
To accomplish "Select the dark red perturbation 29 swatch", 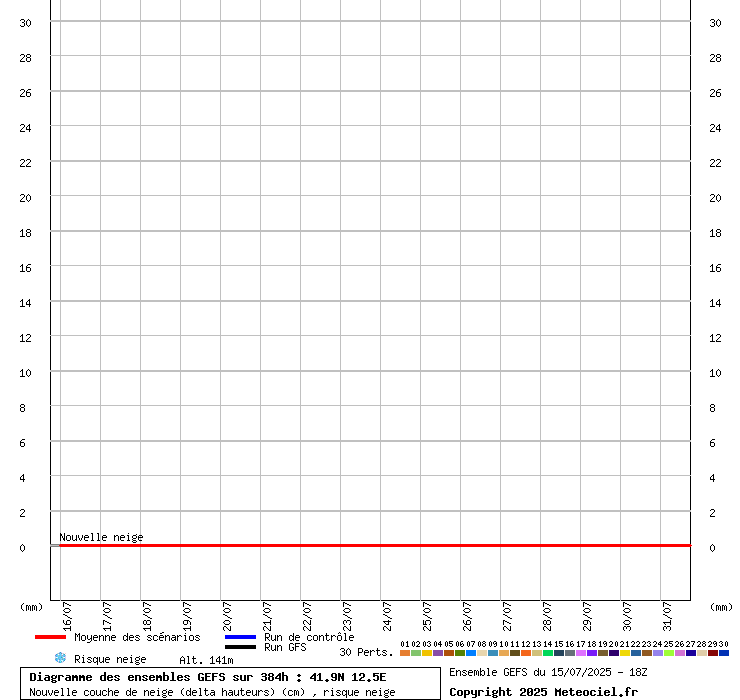I will pos(713,653).
